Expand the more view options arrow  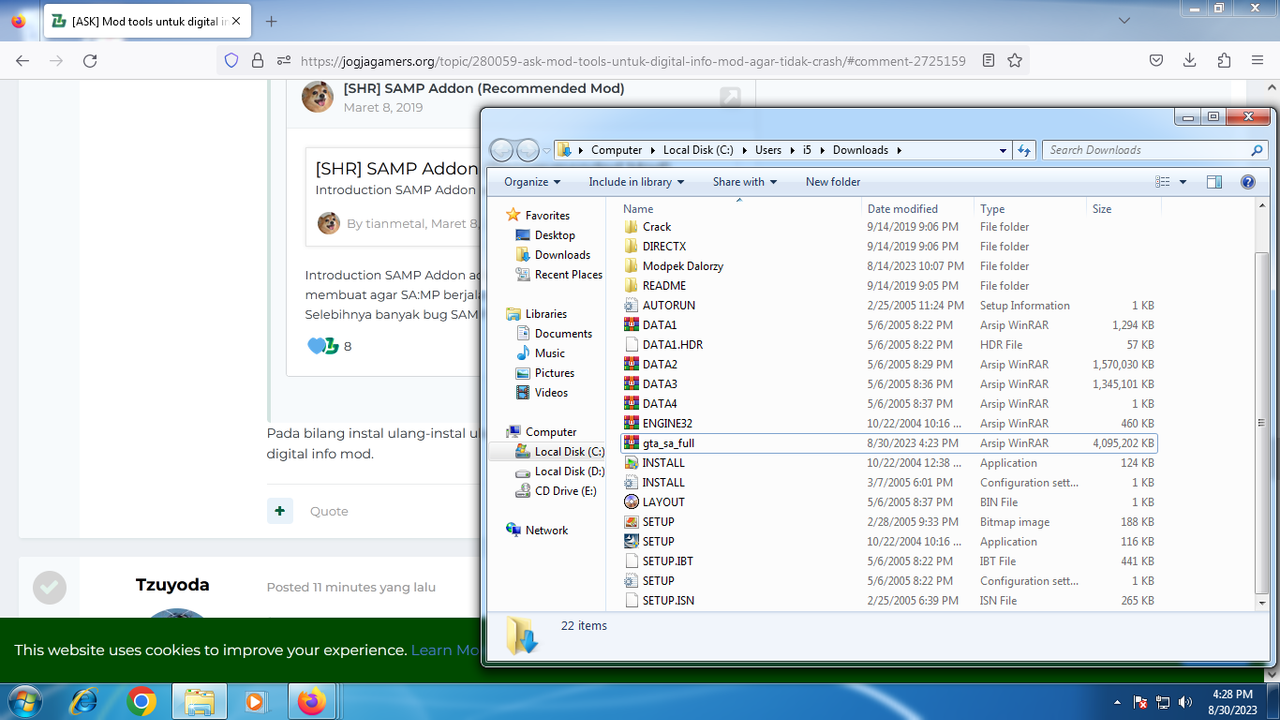tap(1183, 182)
